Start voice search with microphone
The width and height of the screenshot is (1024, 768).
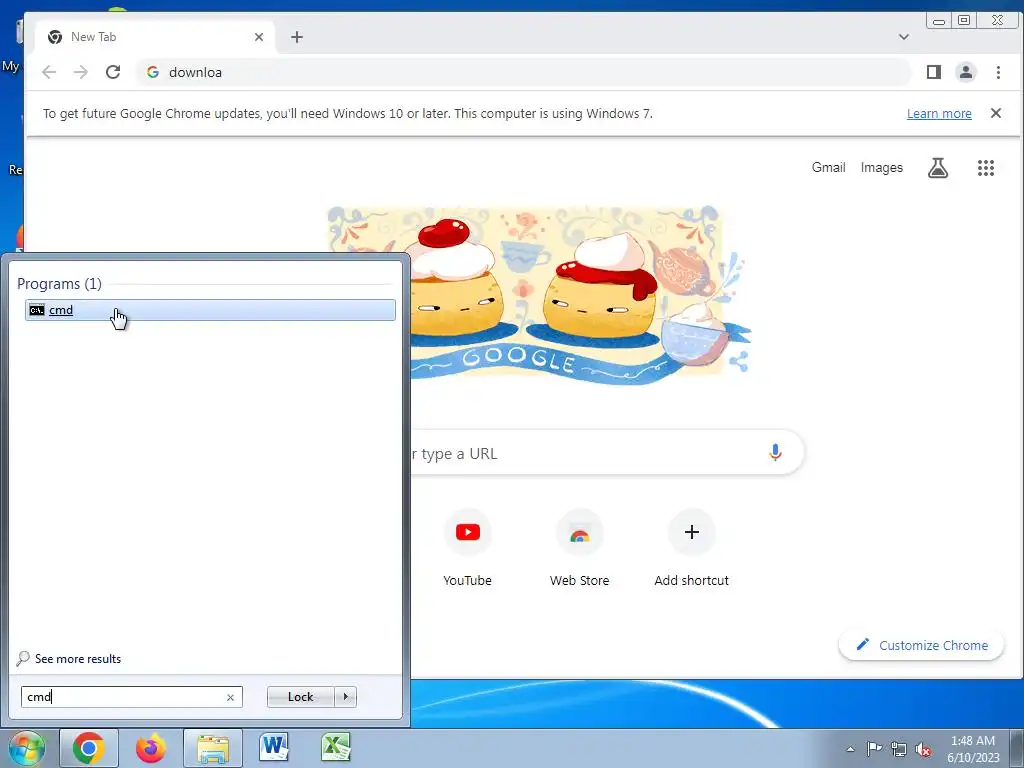775,453
